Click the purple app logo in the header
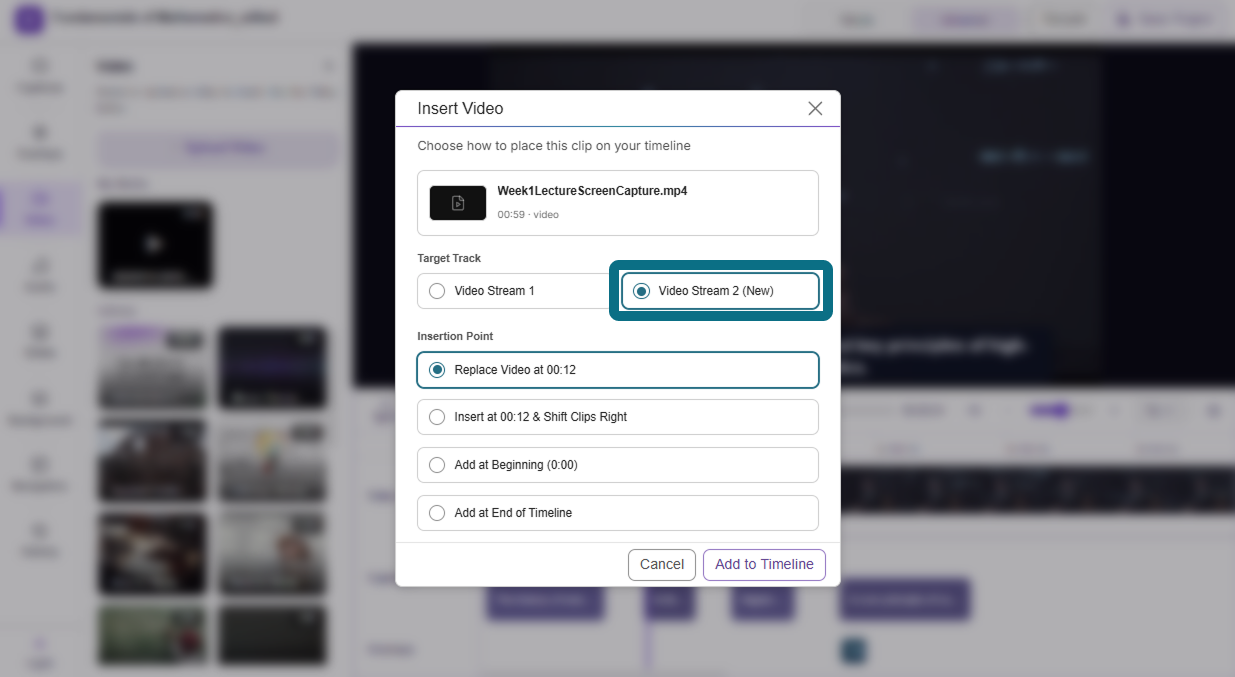This screenshot has width=1235, height=677. click(x=29, y=19)
